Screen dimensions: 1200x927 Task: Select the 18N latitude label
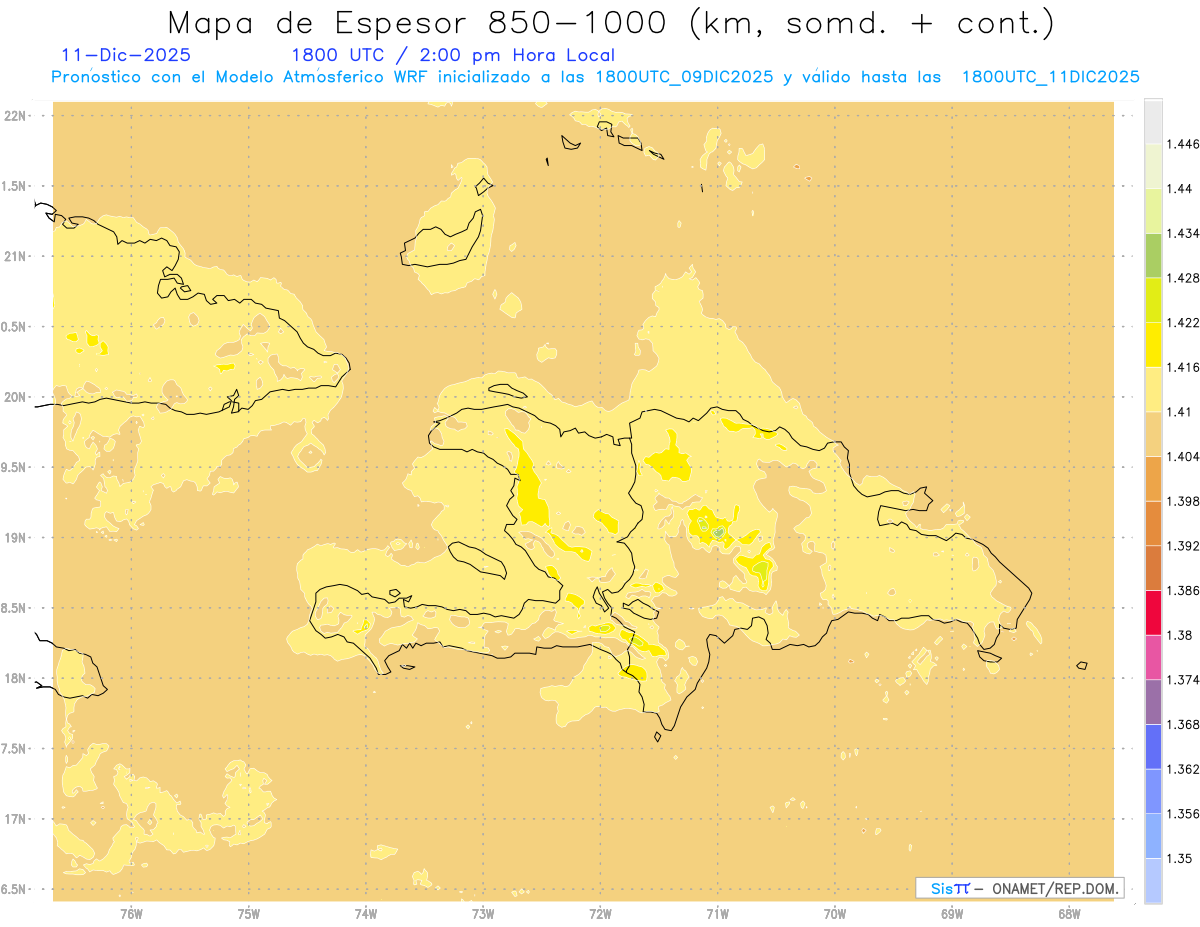point(15,679)
